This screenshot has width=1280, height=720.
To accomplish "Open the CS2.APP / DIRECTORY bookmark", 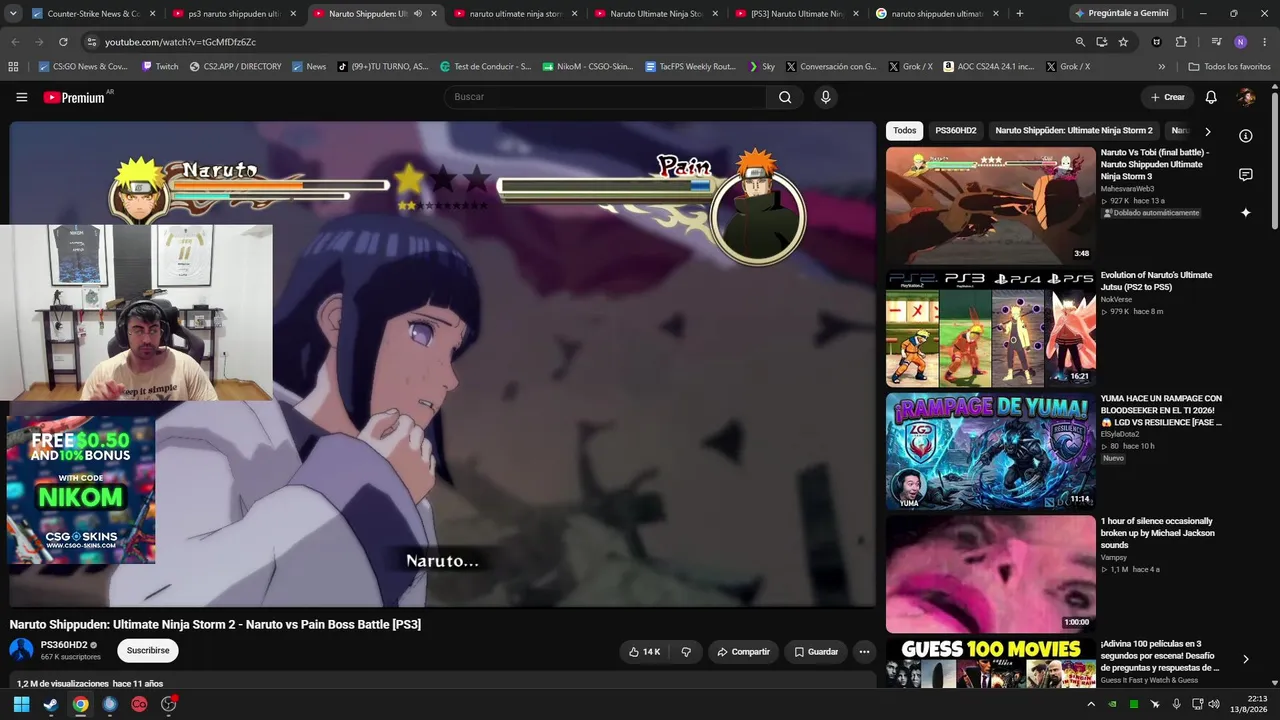I will click(x=235, y=67).
